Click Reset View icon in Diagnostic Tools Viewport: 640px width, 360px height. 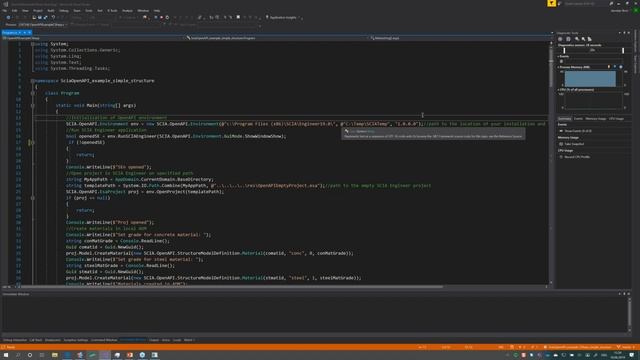click(x=590, y=39)
